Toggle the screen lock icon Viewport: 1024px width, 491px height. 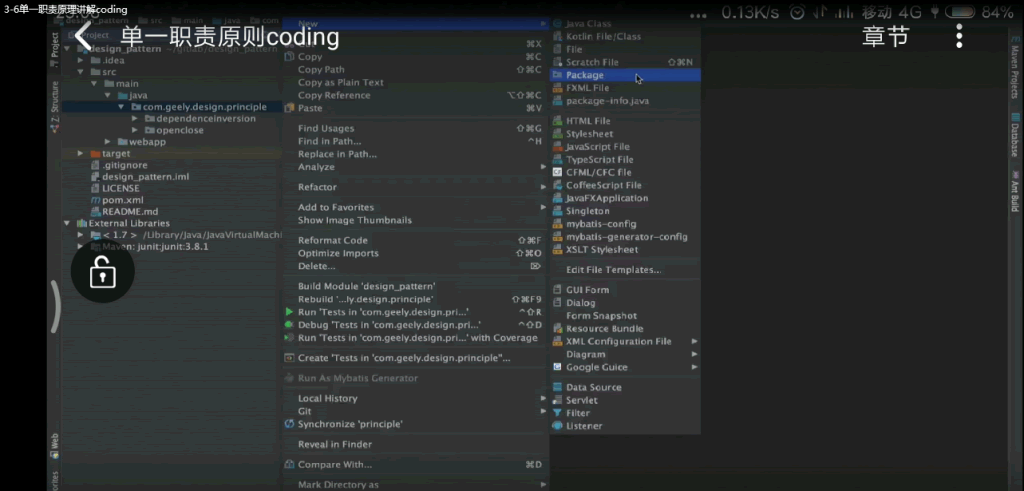coord(101,271)
